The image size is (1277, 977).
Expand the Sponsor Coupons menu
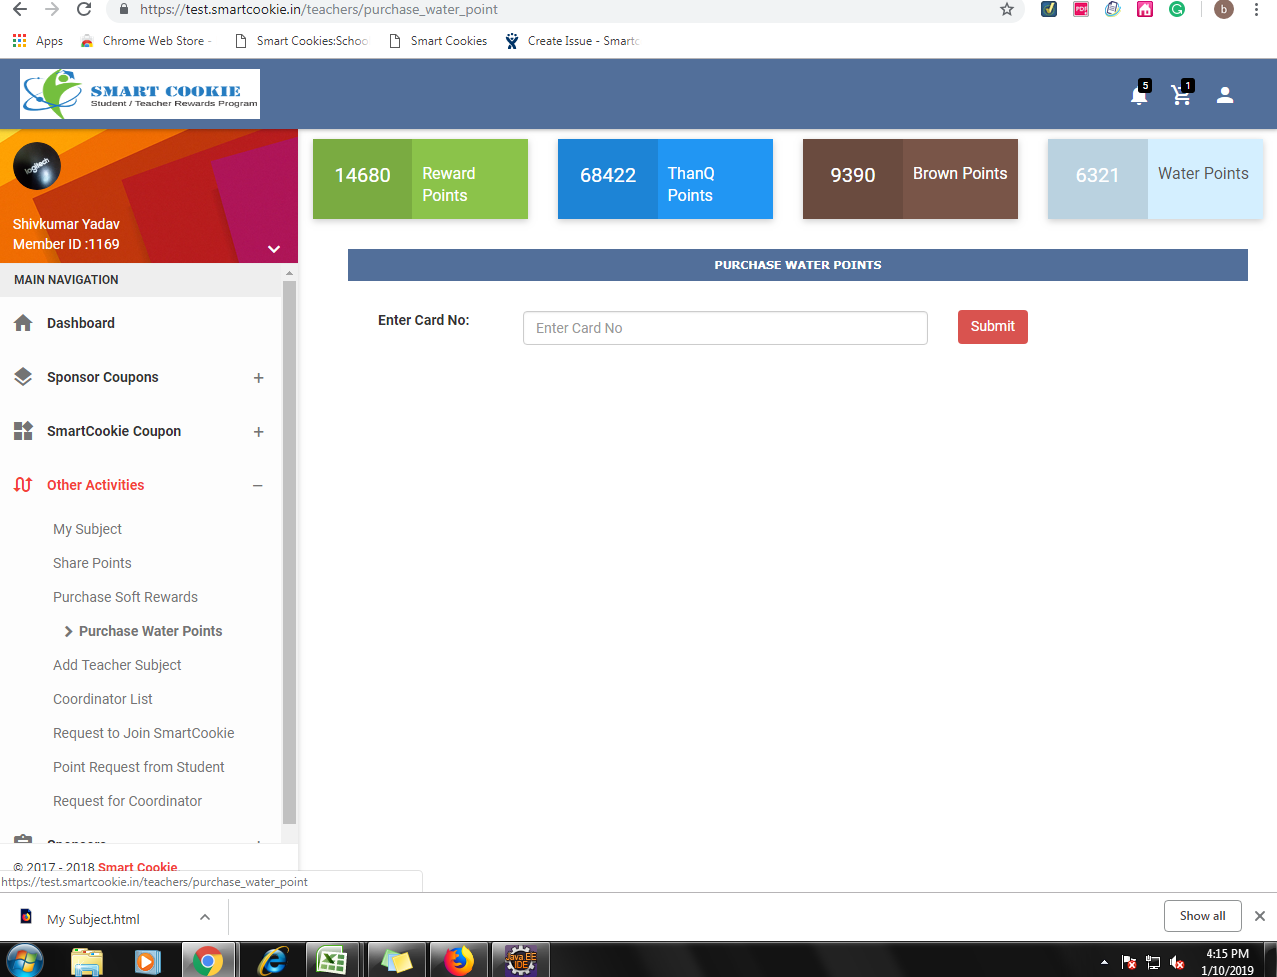[258, 378]
